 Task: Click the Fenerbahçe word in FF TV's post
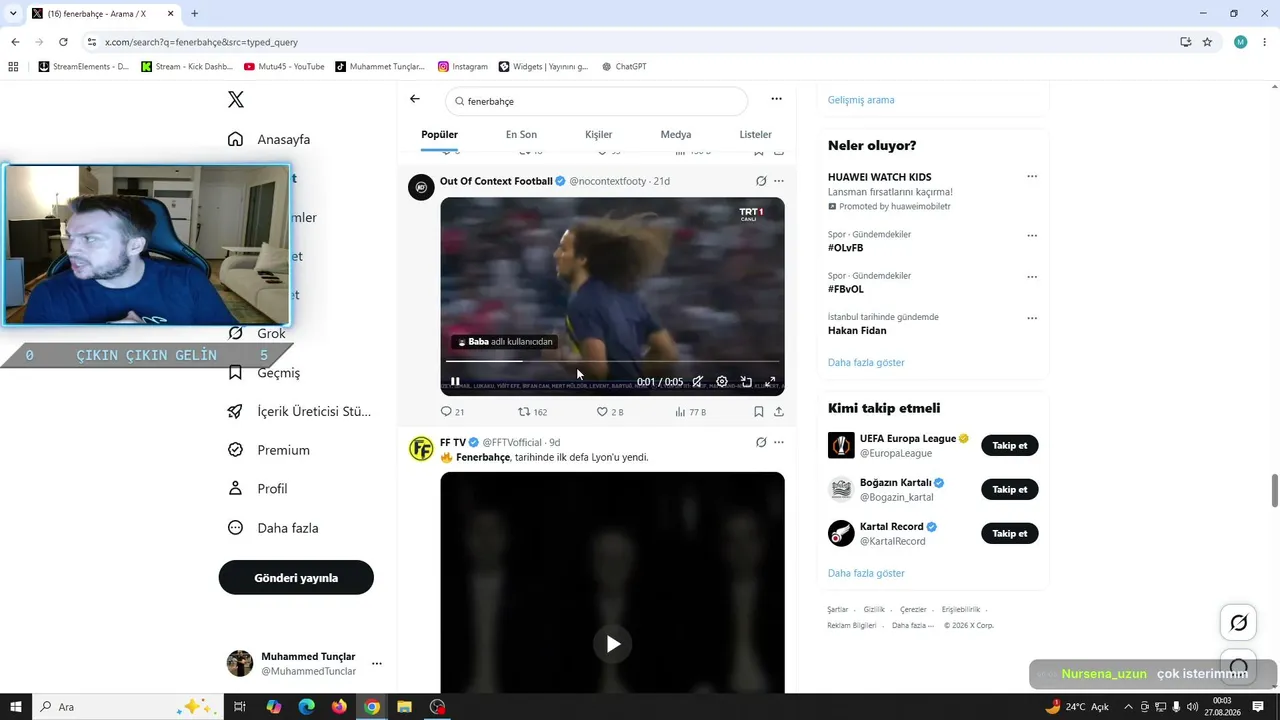click(x=483, y=457)
